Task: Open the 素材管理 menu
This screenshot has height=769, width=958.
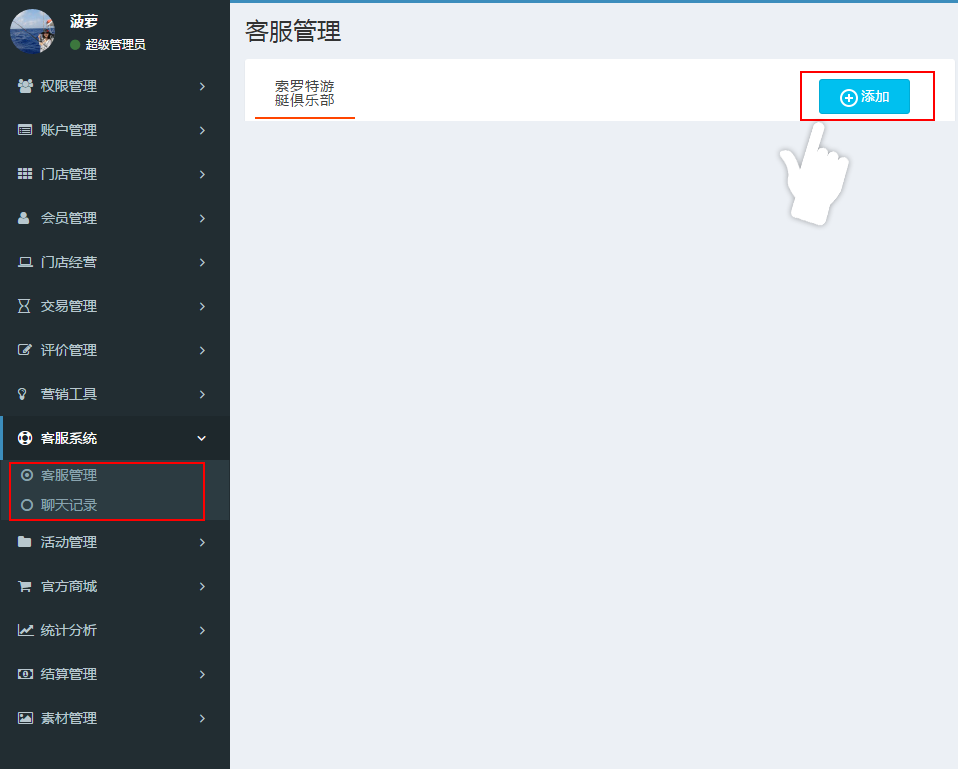Action: pos(115,718)
